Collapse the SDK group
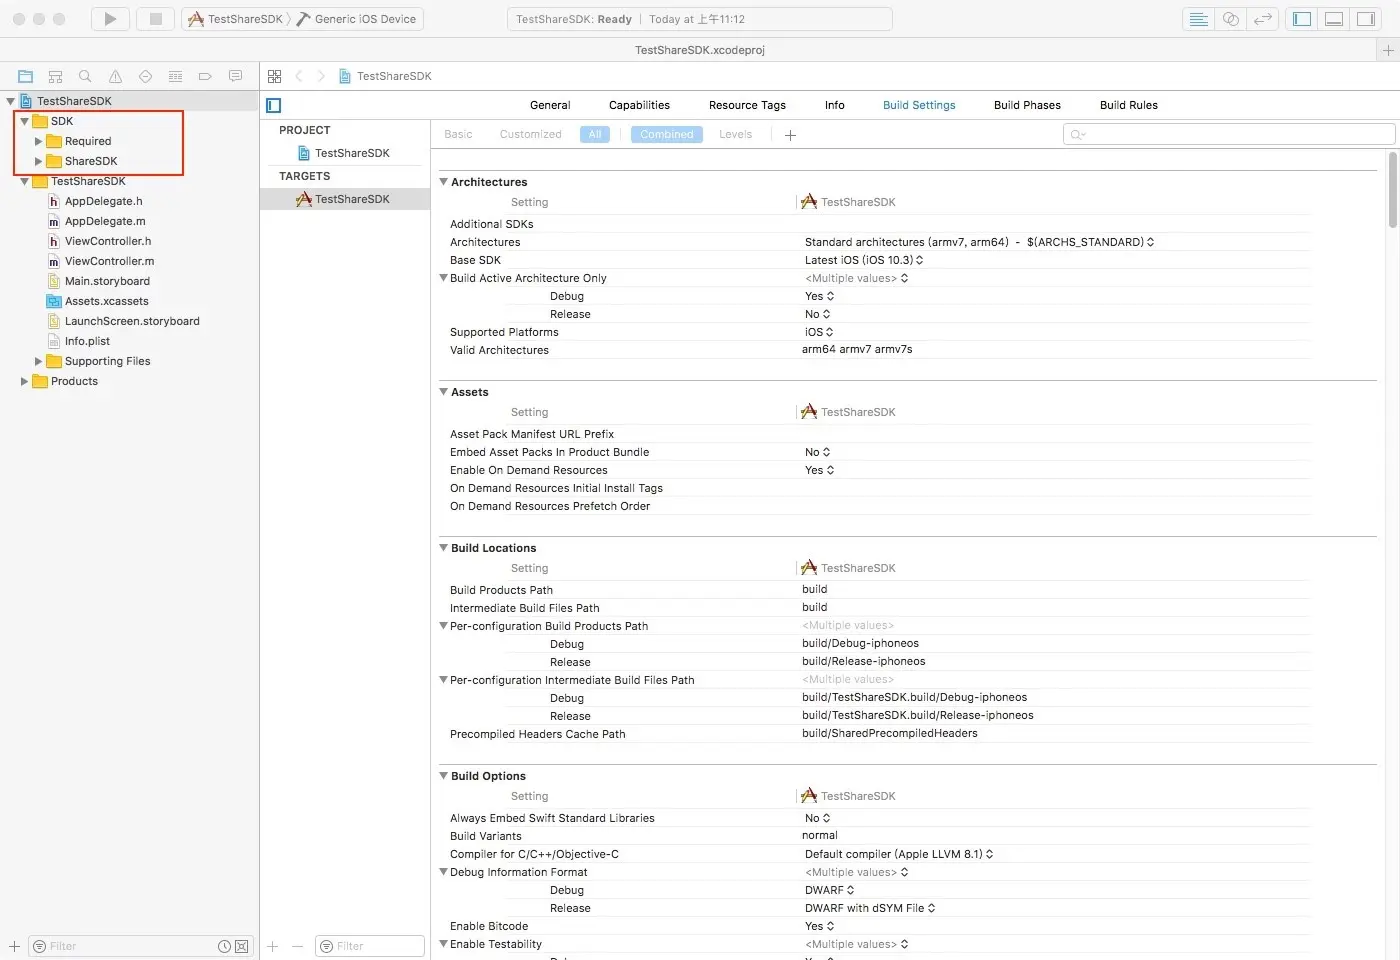Image resolution: width=1400 pixels, height=960 pixels. click(x=25, y=121)
